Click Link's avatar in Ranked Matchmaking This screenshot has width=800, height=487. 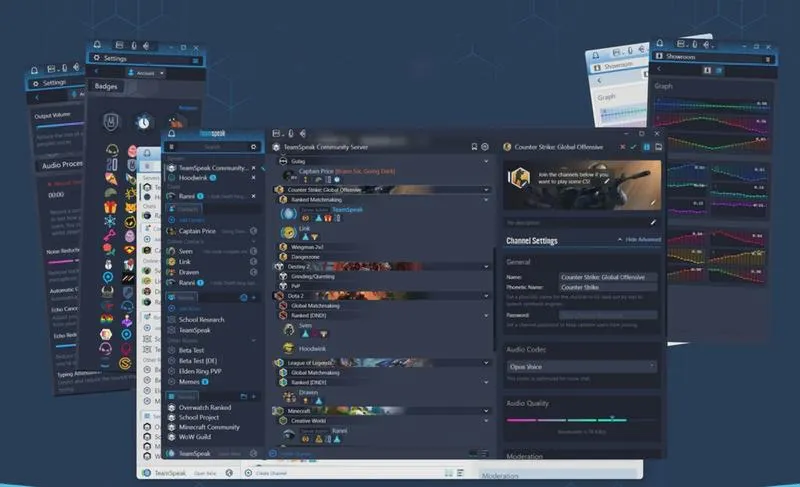(289, 233)
